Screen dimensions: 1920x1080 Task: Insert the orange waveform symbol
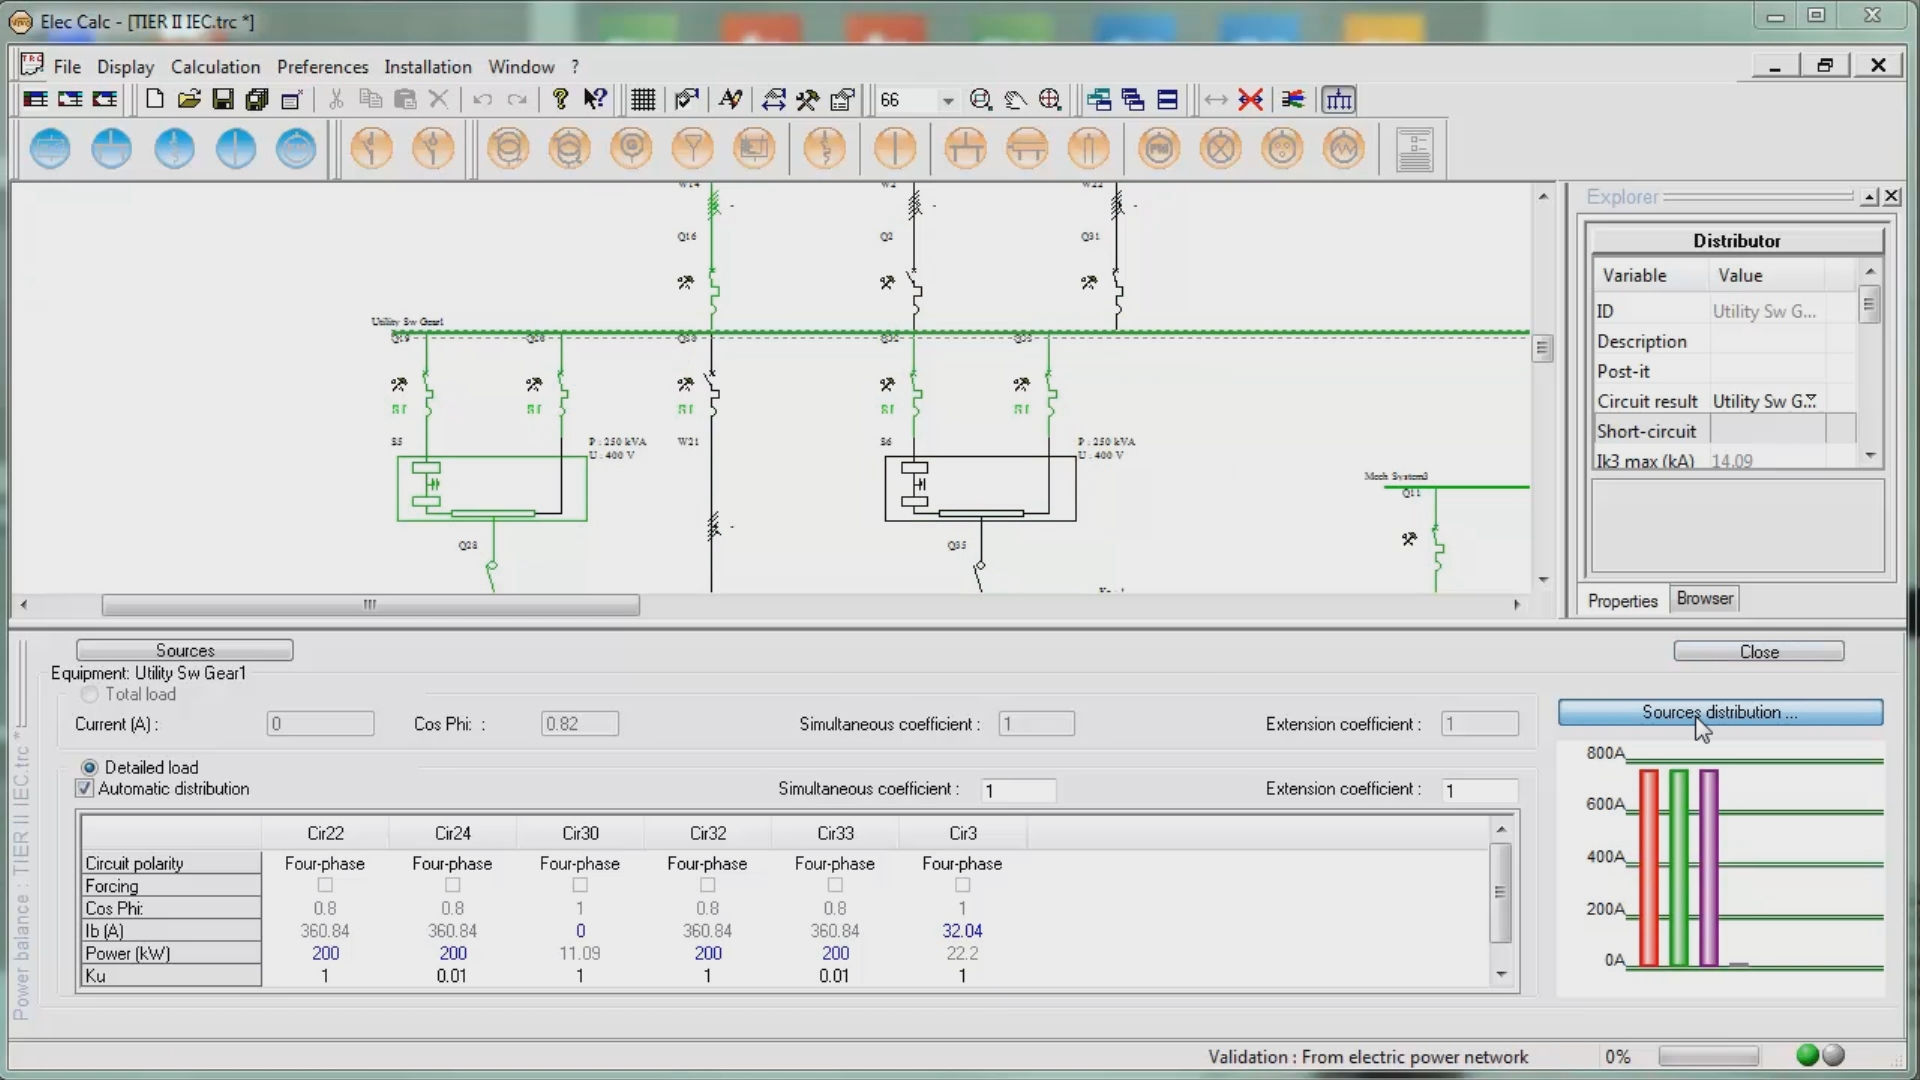click(x=1344, y=149)
